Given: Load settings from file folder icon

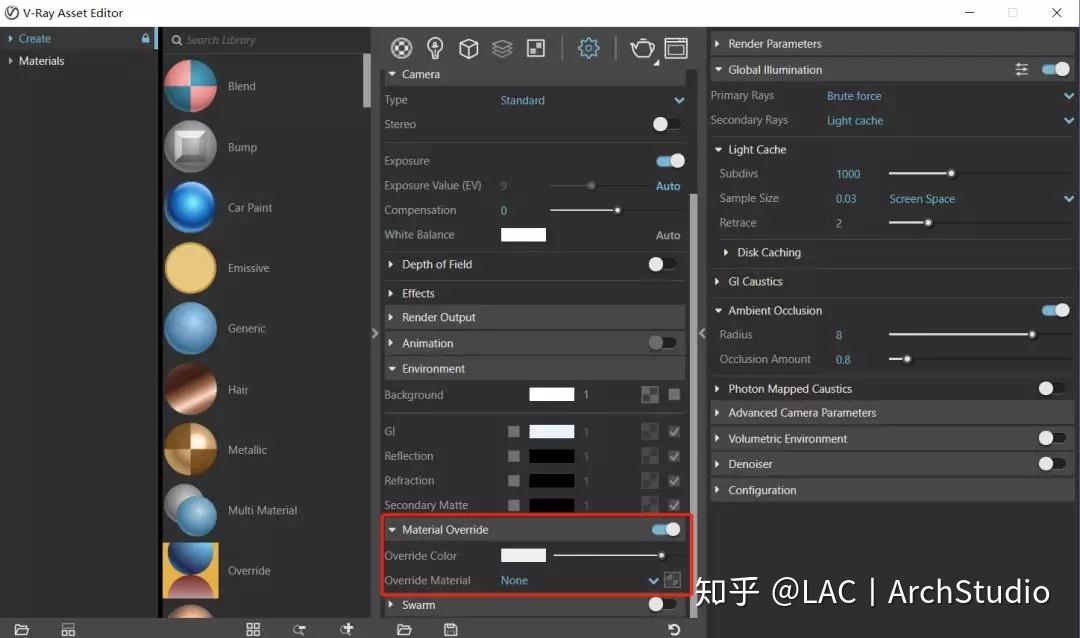Looking at the screenshot, I should [x=404, y=629].
